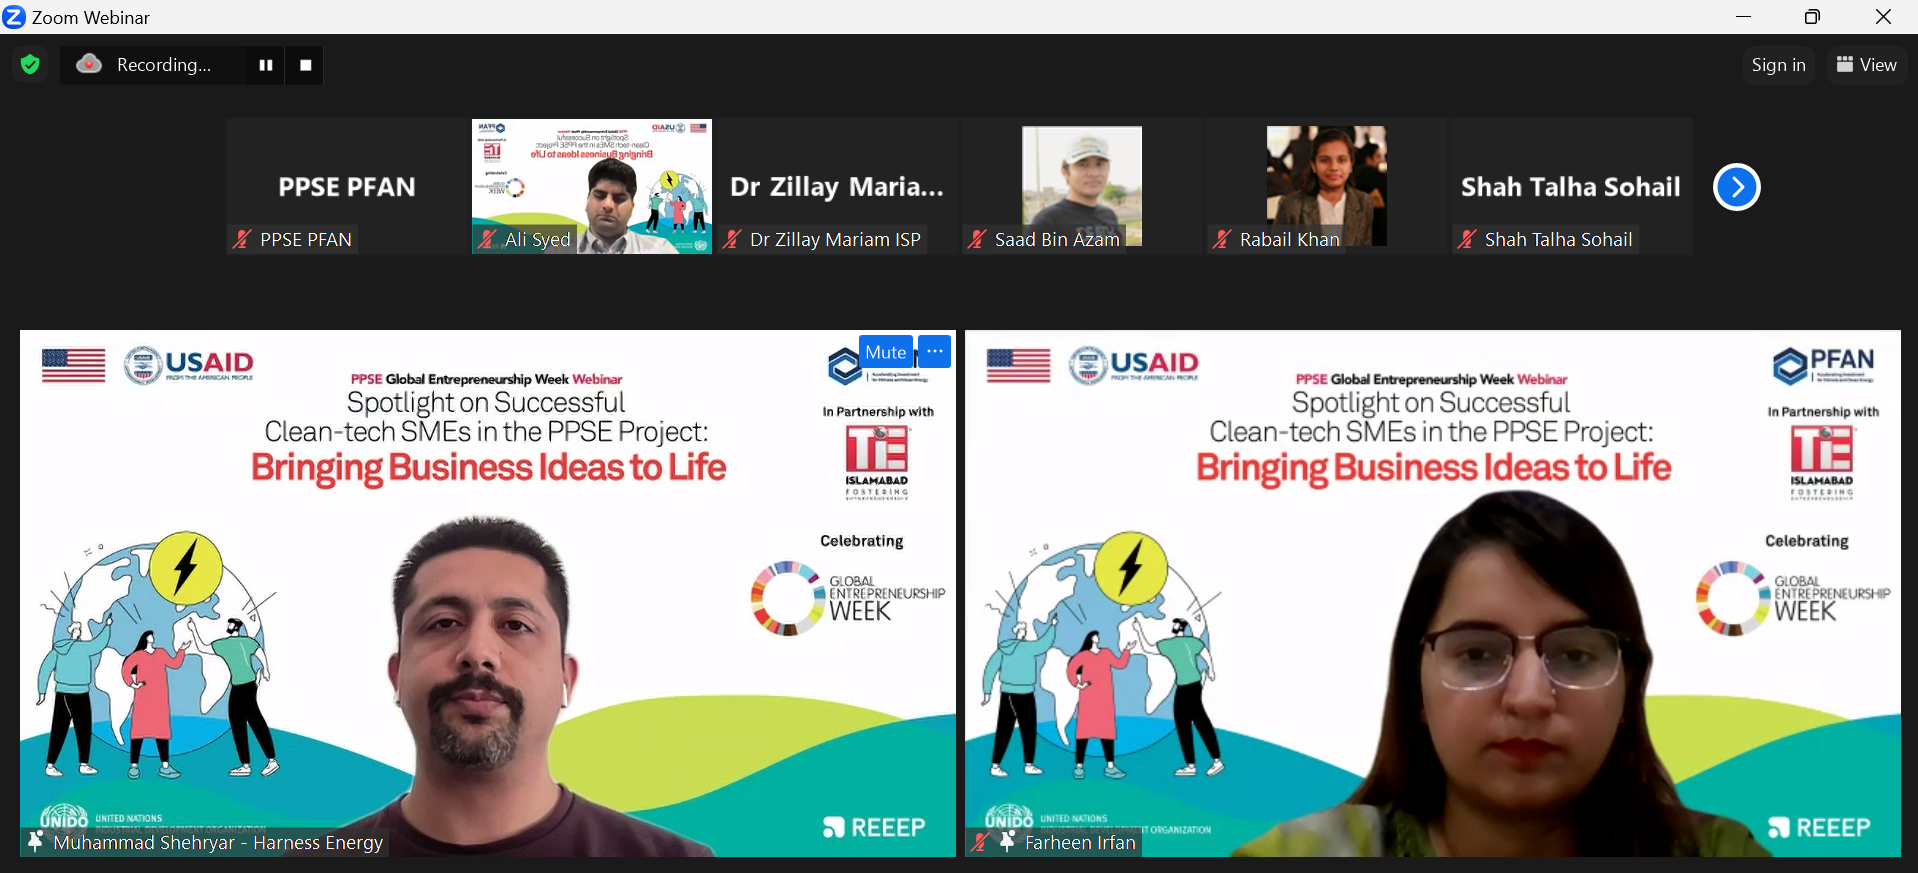Mute Muhammad Shehryar's audio
Viewport: 1918px width, 873px height.
click(x=885, y=352)
